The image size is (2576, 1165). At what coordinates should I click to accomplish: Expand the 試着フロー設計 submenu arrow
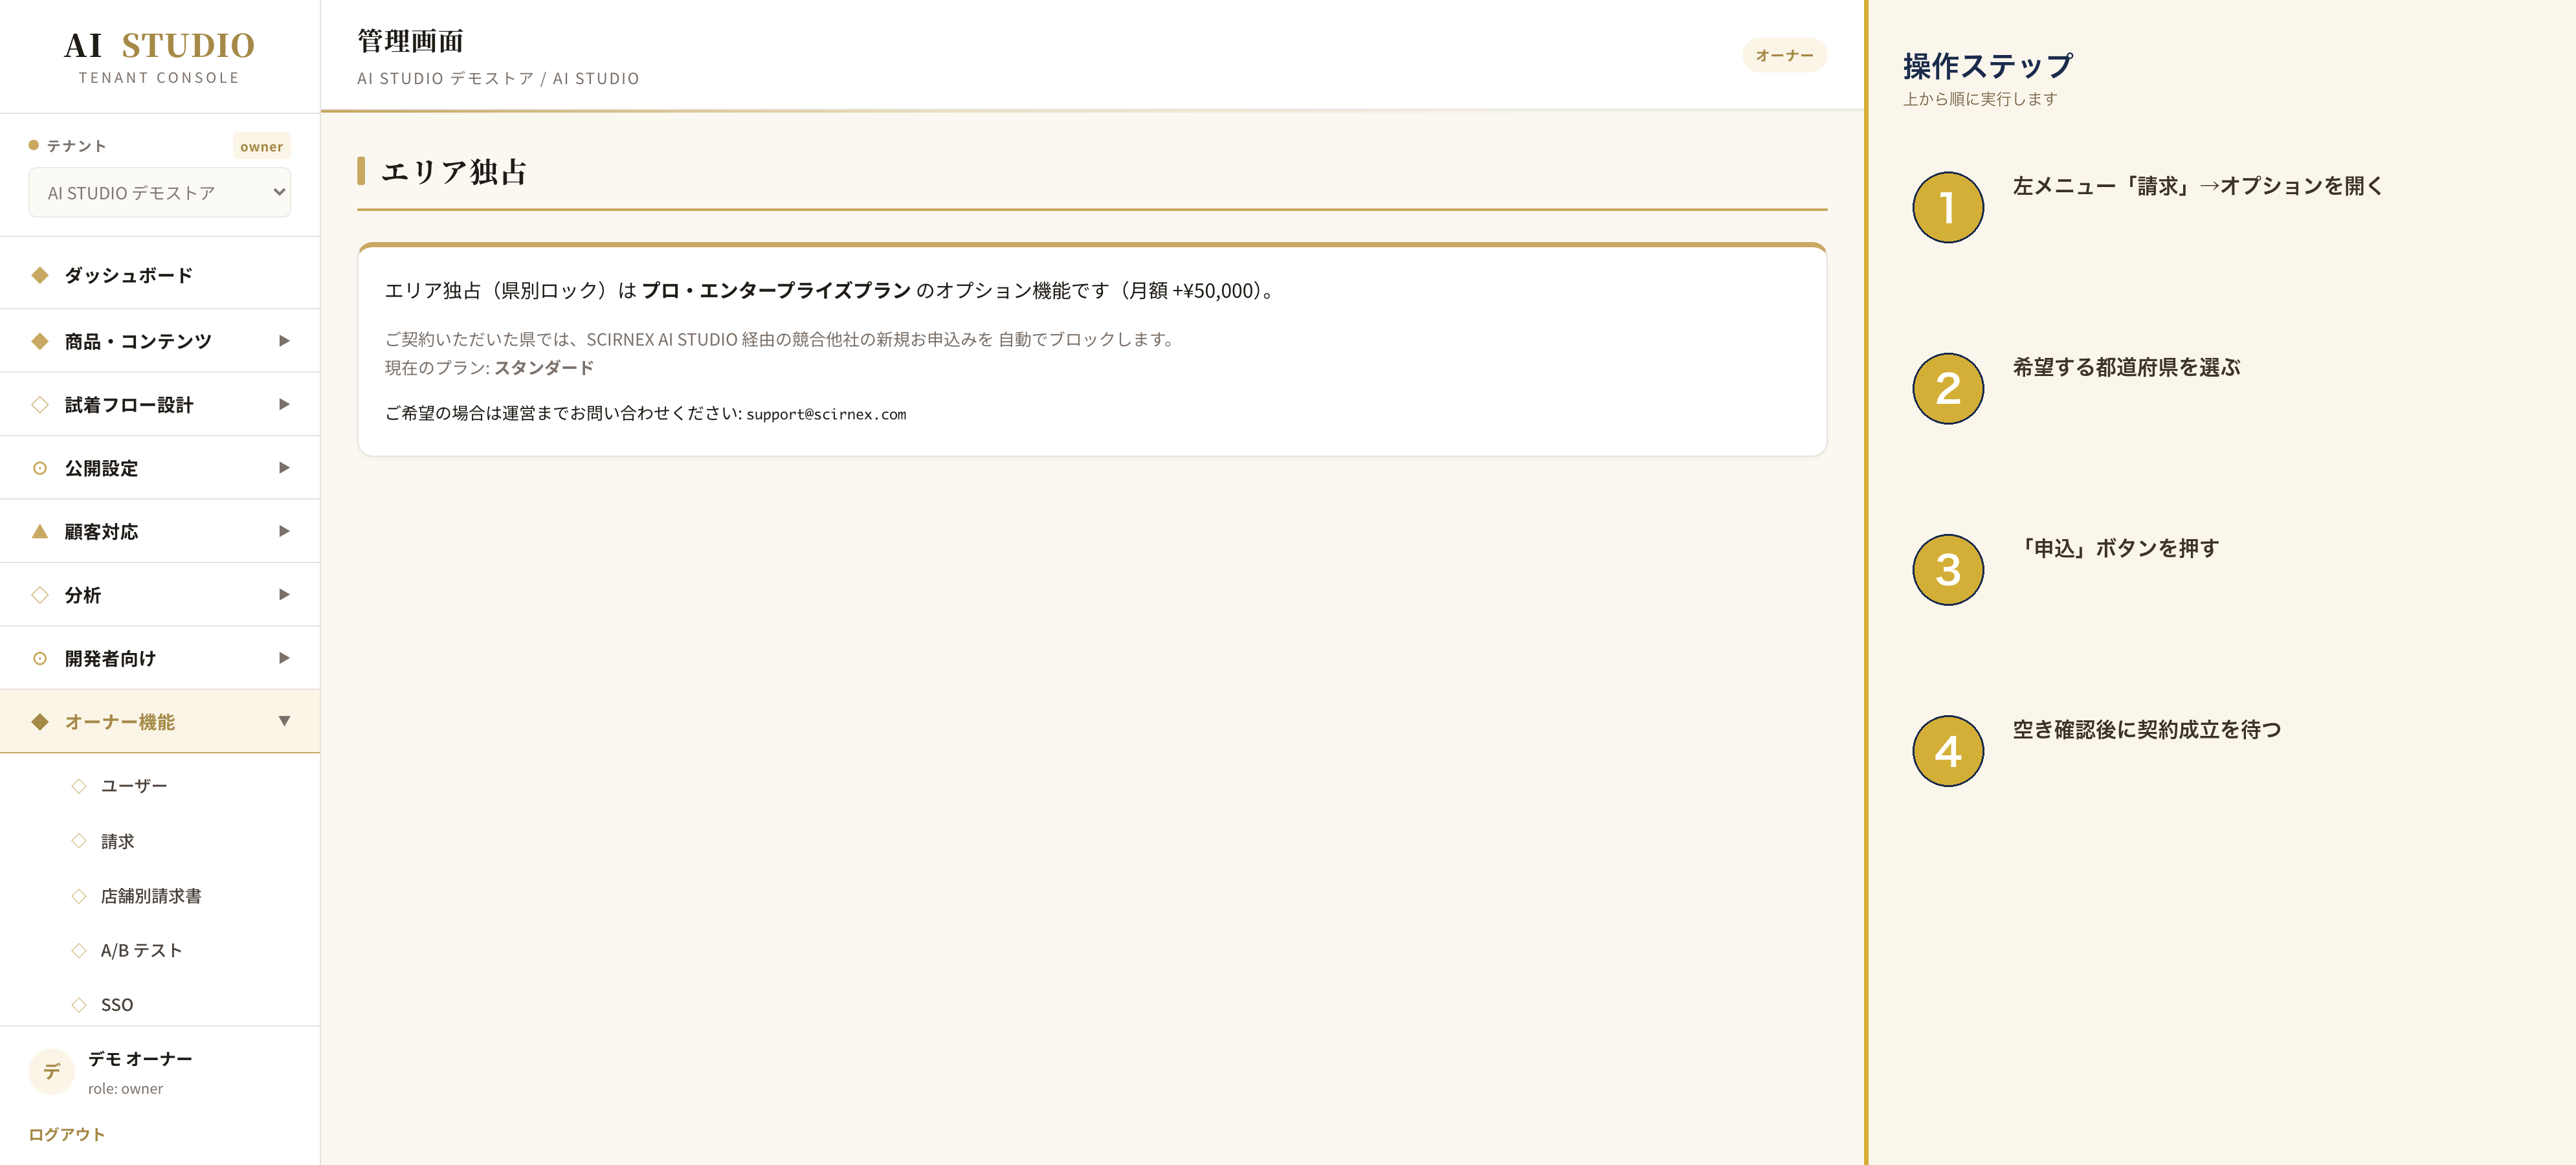284,405
